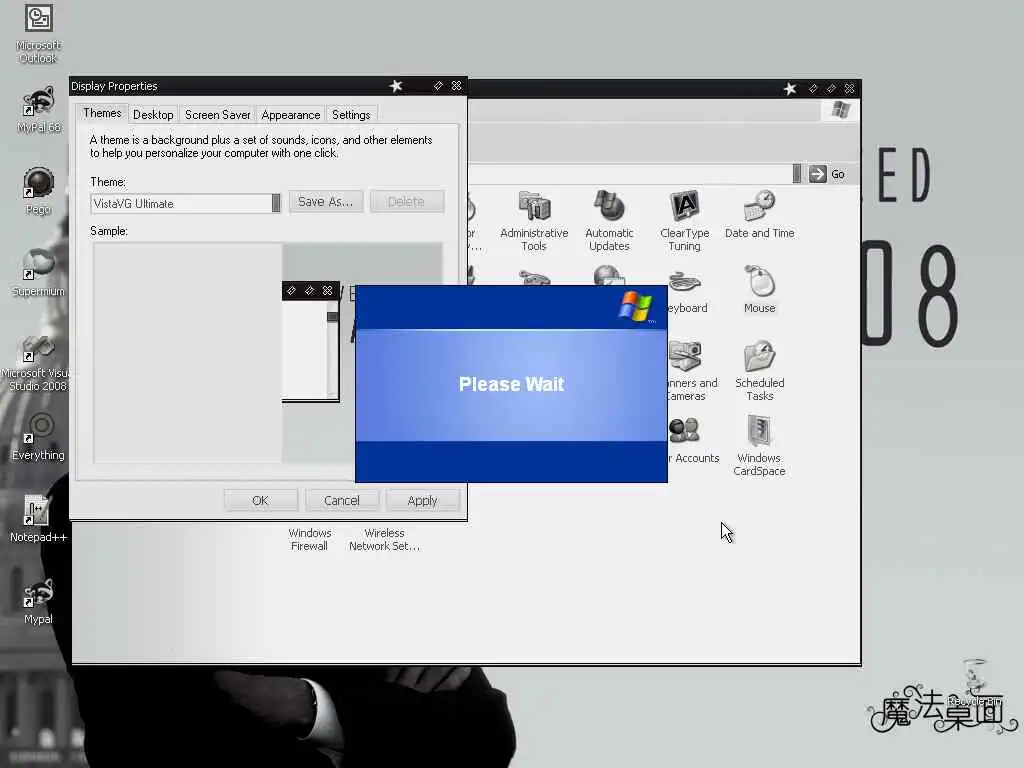Launch MyPal 68 from the desktop

pyautogui.click(x=38, y=109)
